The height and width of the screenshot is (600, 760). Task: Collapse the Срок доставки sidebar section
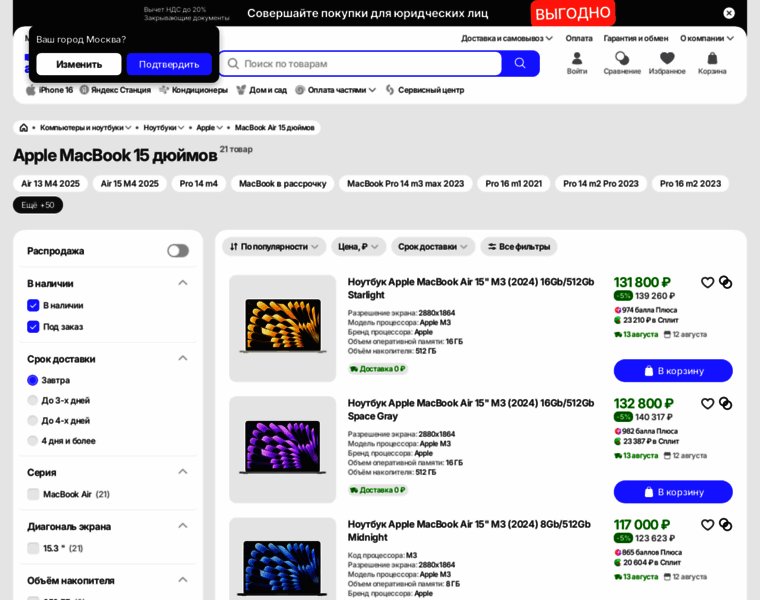183,358
